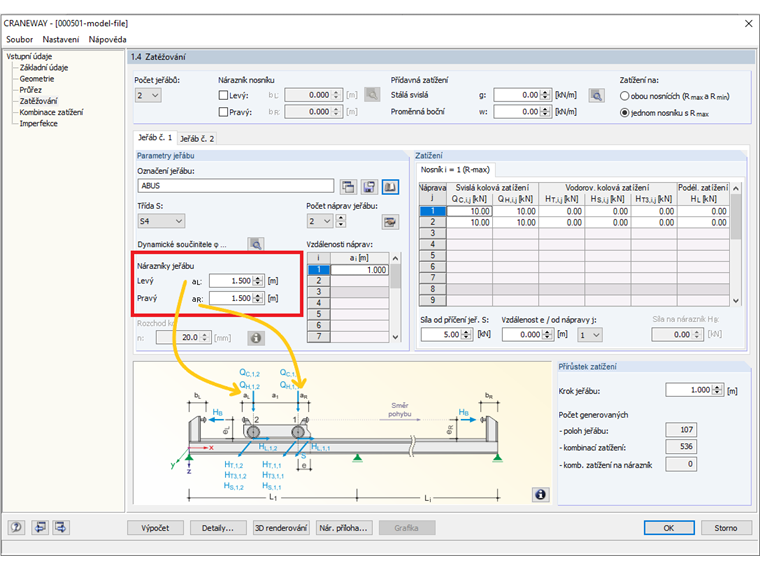This screenshot has height=570, width=760.
Task: Click save crane icon next to ABUS field
Action: [x=369, y=187]
